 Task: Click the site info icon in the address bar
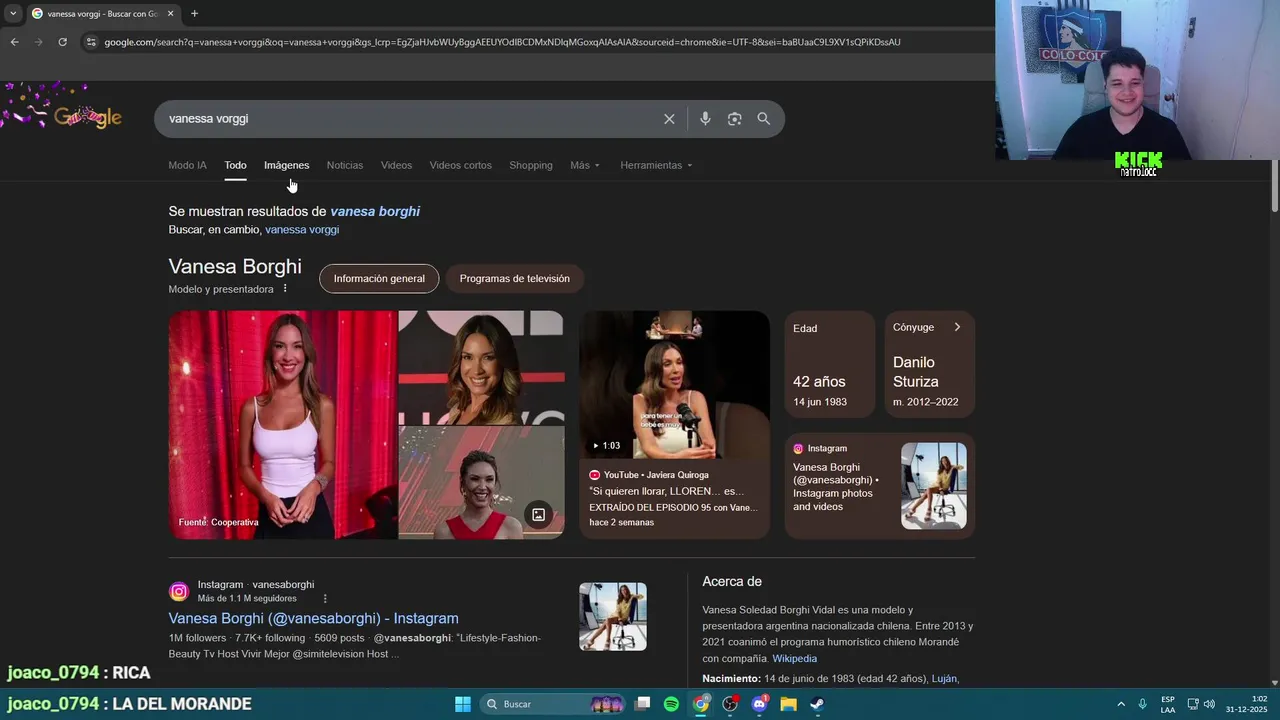tap(91, 42)
